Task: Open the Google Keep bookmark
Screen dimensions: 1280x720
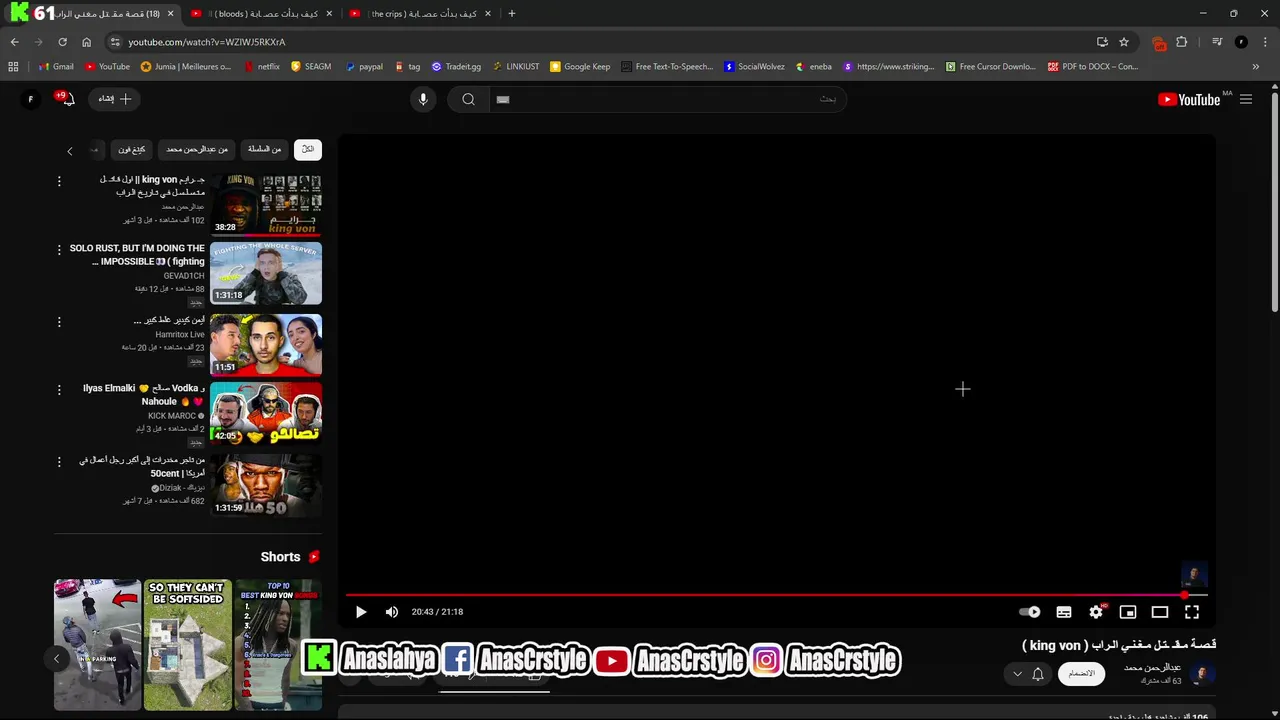Action: click(580, 67)
